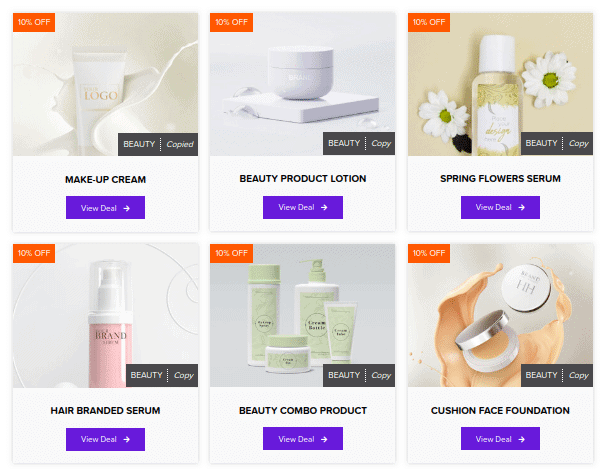Image resolution: width=607 pixels, height=469 pixels.
Task: Click the arrow icon on Make-Up Cream's View Deal
Action: click(x=127, y=208)
